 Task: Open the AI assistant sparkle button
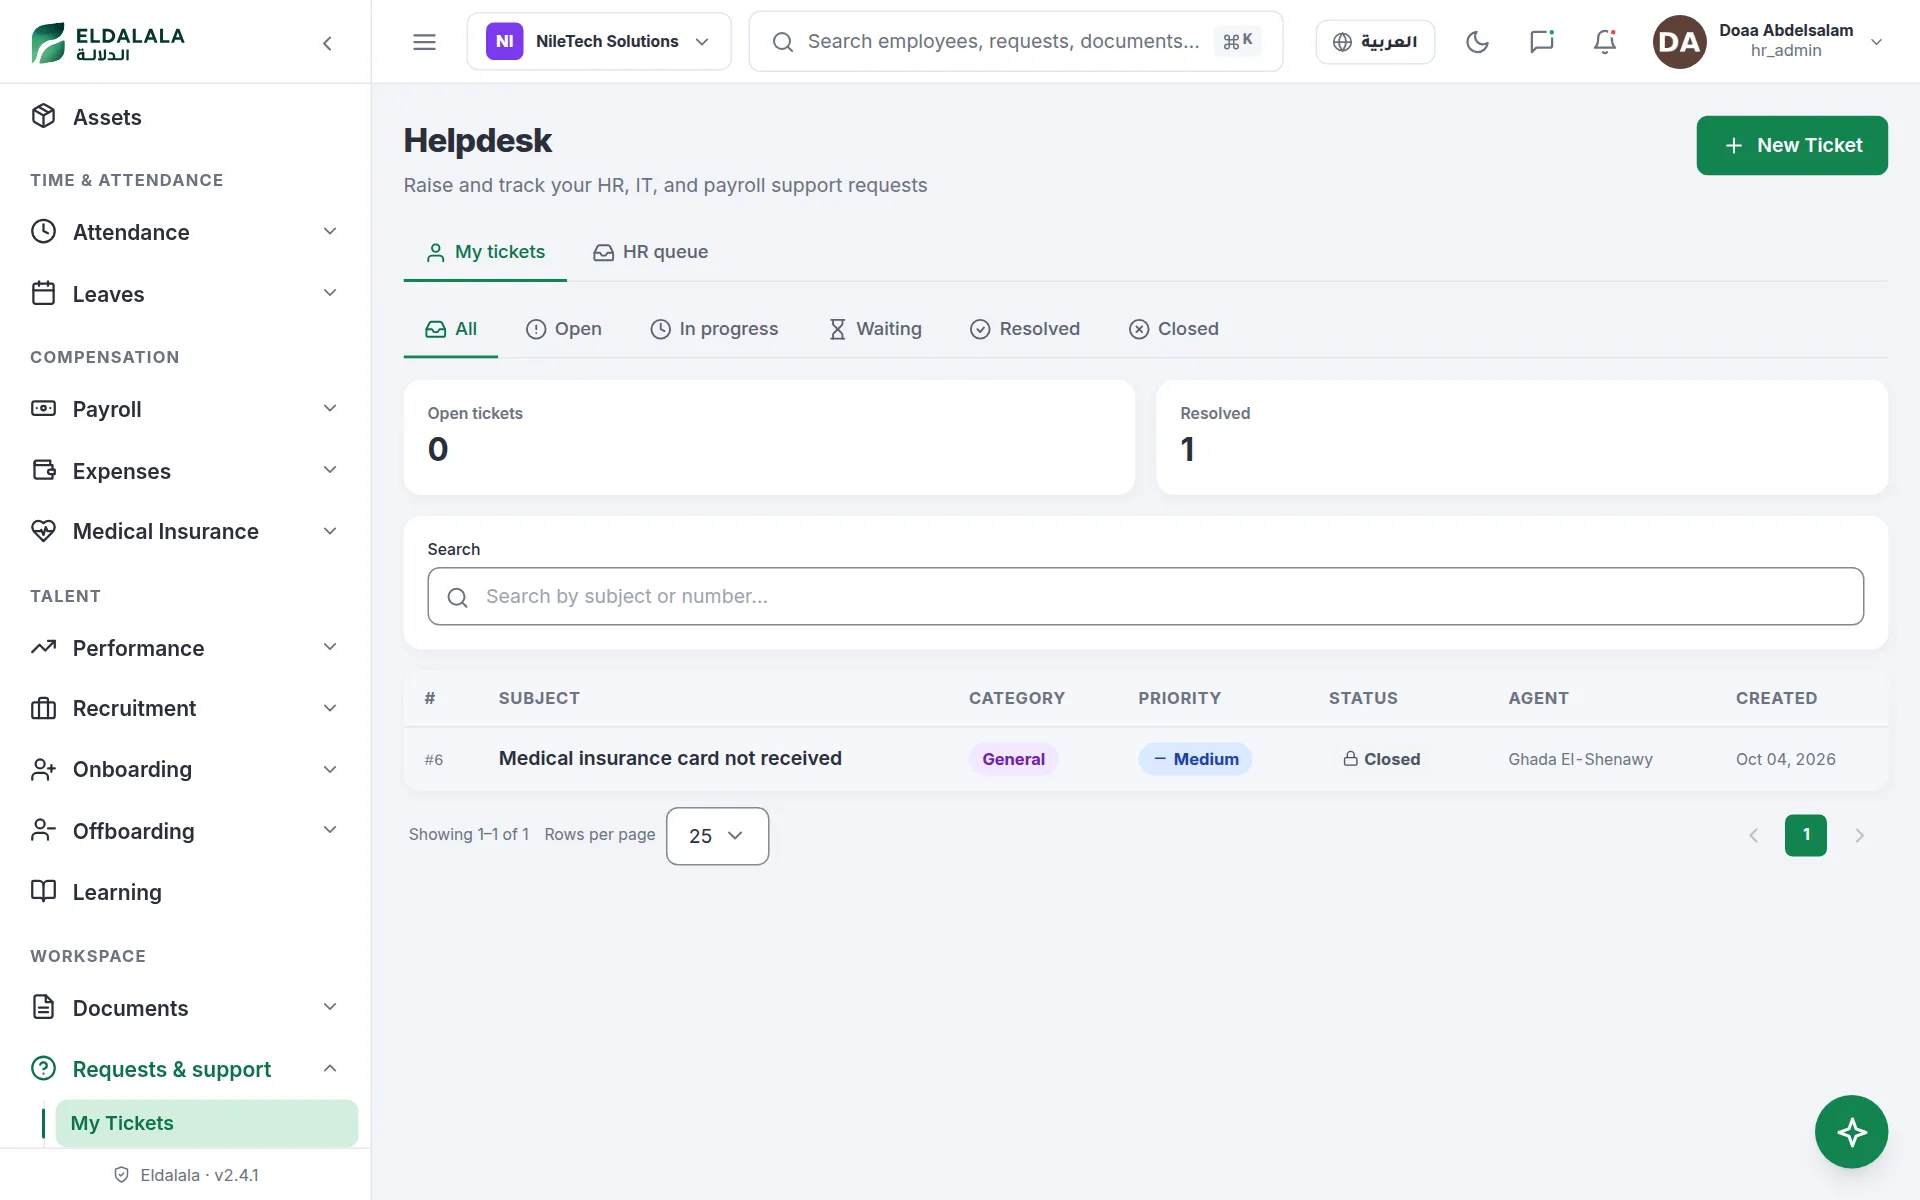[x=1851, y=1132]
